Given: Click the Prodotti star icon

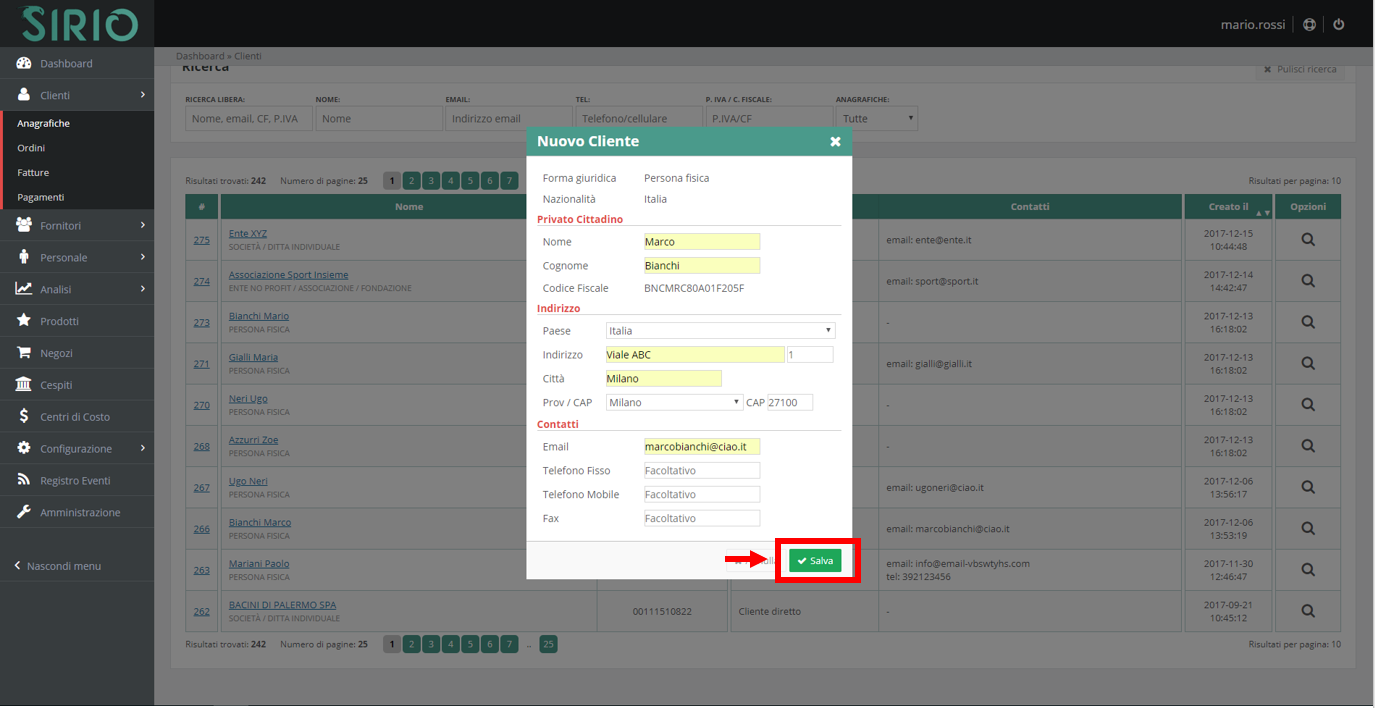Looking at the screenshot, I should click(24, 321).
